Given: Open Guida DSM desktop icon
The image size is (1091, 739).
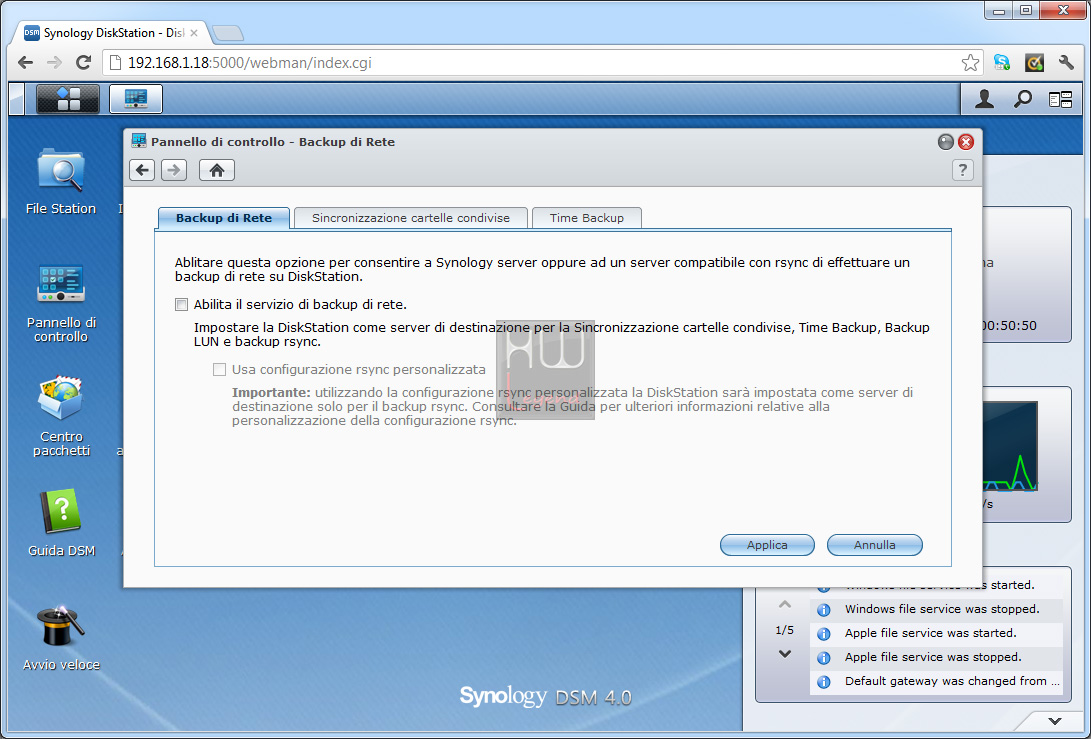Looking at the screenshot, I should 61,523.
